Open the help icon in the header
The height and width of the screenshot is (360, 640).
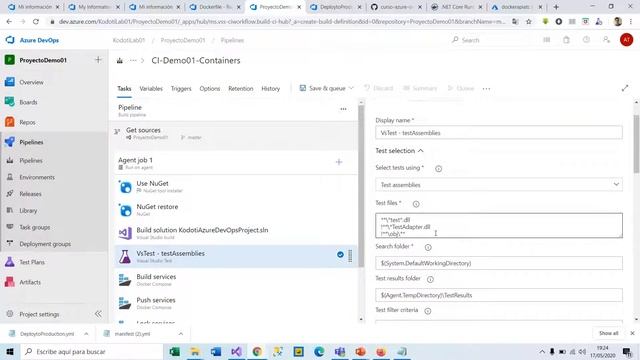coord(586,40)
